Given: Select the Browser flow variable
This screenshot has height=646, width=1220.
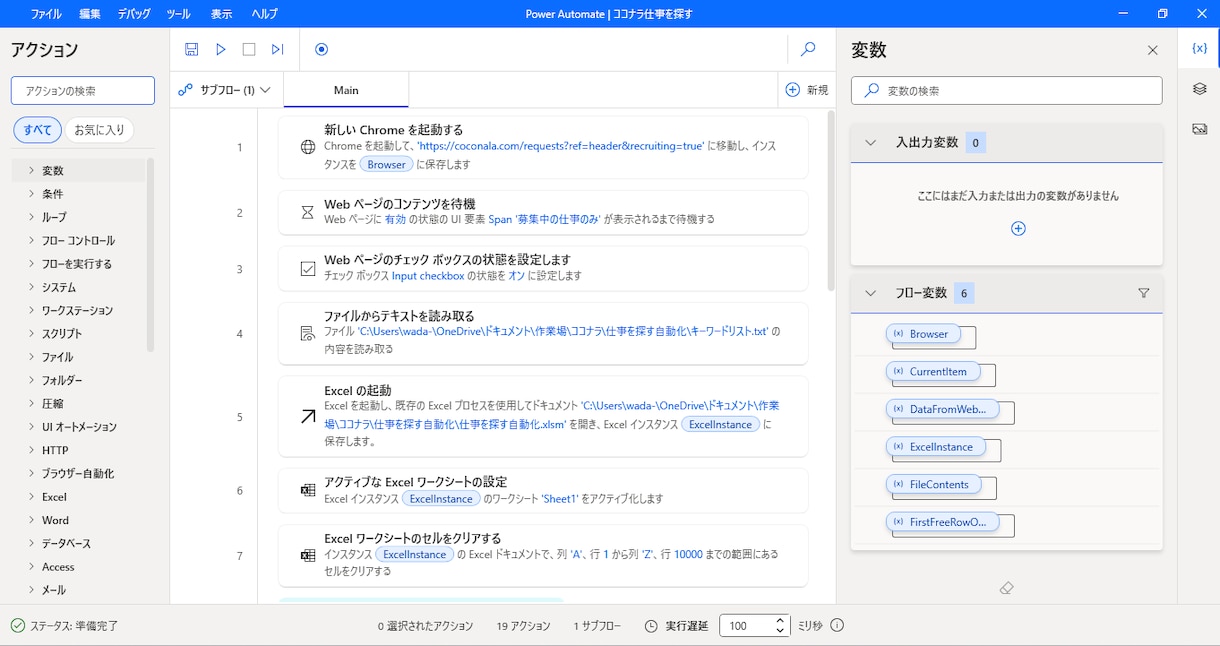Looking at the screenshot, I should click(921, 334).
